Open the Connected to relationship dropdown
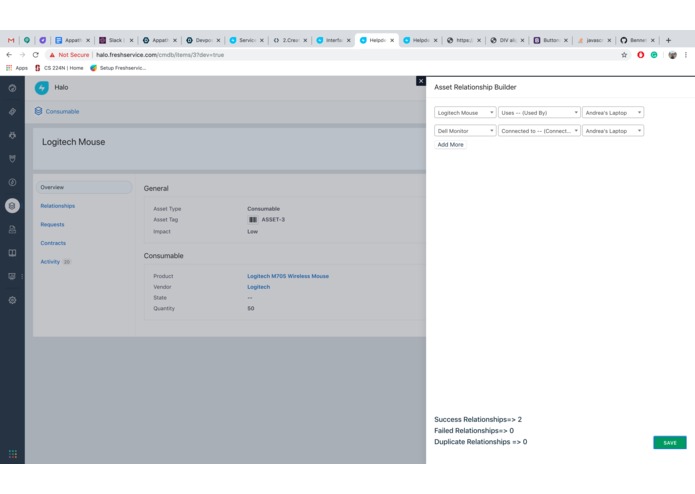The image size is (695, 494). [539, 131]
